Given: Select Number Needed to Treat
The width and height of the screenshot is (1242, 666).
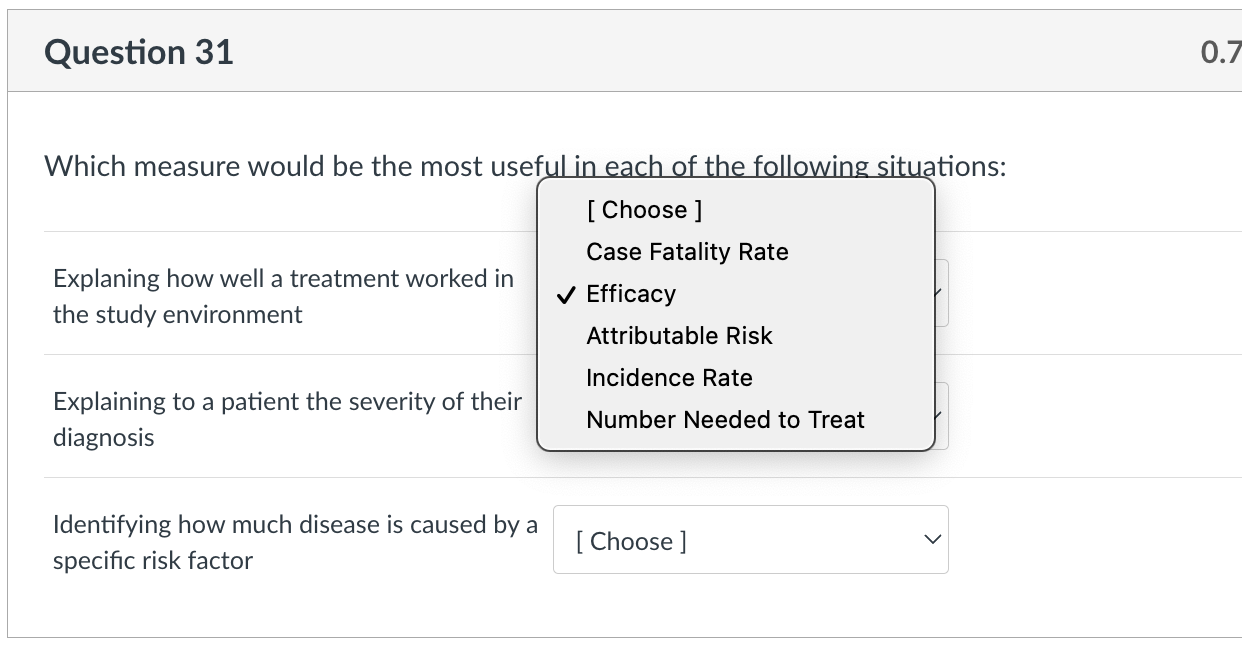Looking at the screenshot, I should coord(725,420).
